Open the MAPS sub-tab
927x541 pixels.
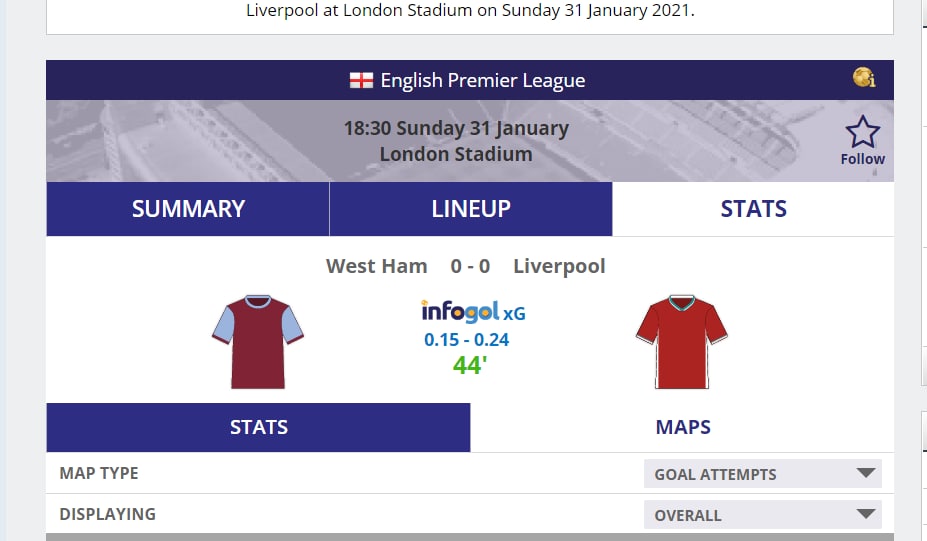(x=683, y=427)
